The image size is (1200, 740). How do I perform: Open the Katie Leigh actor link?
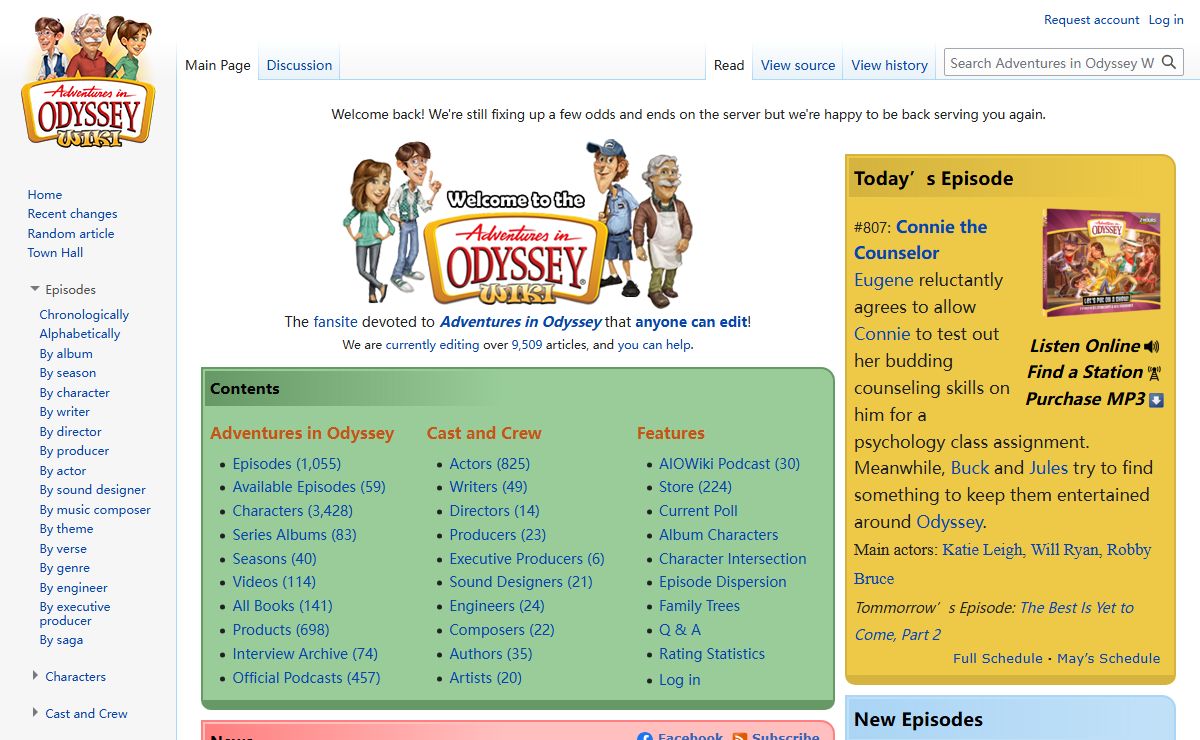983,550
